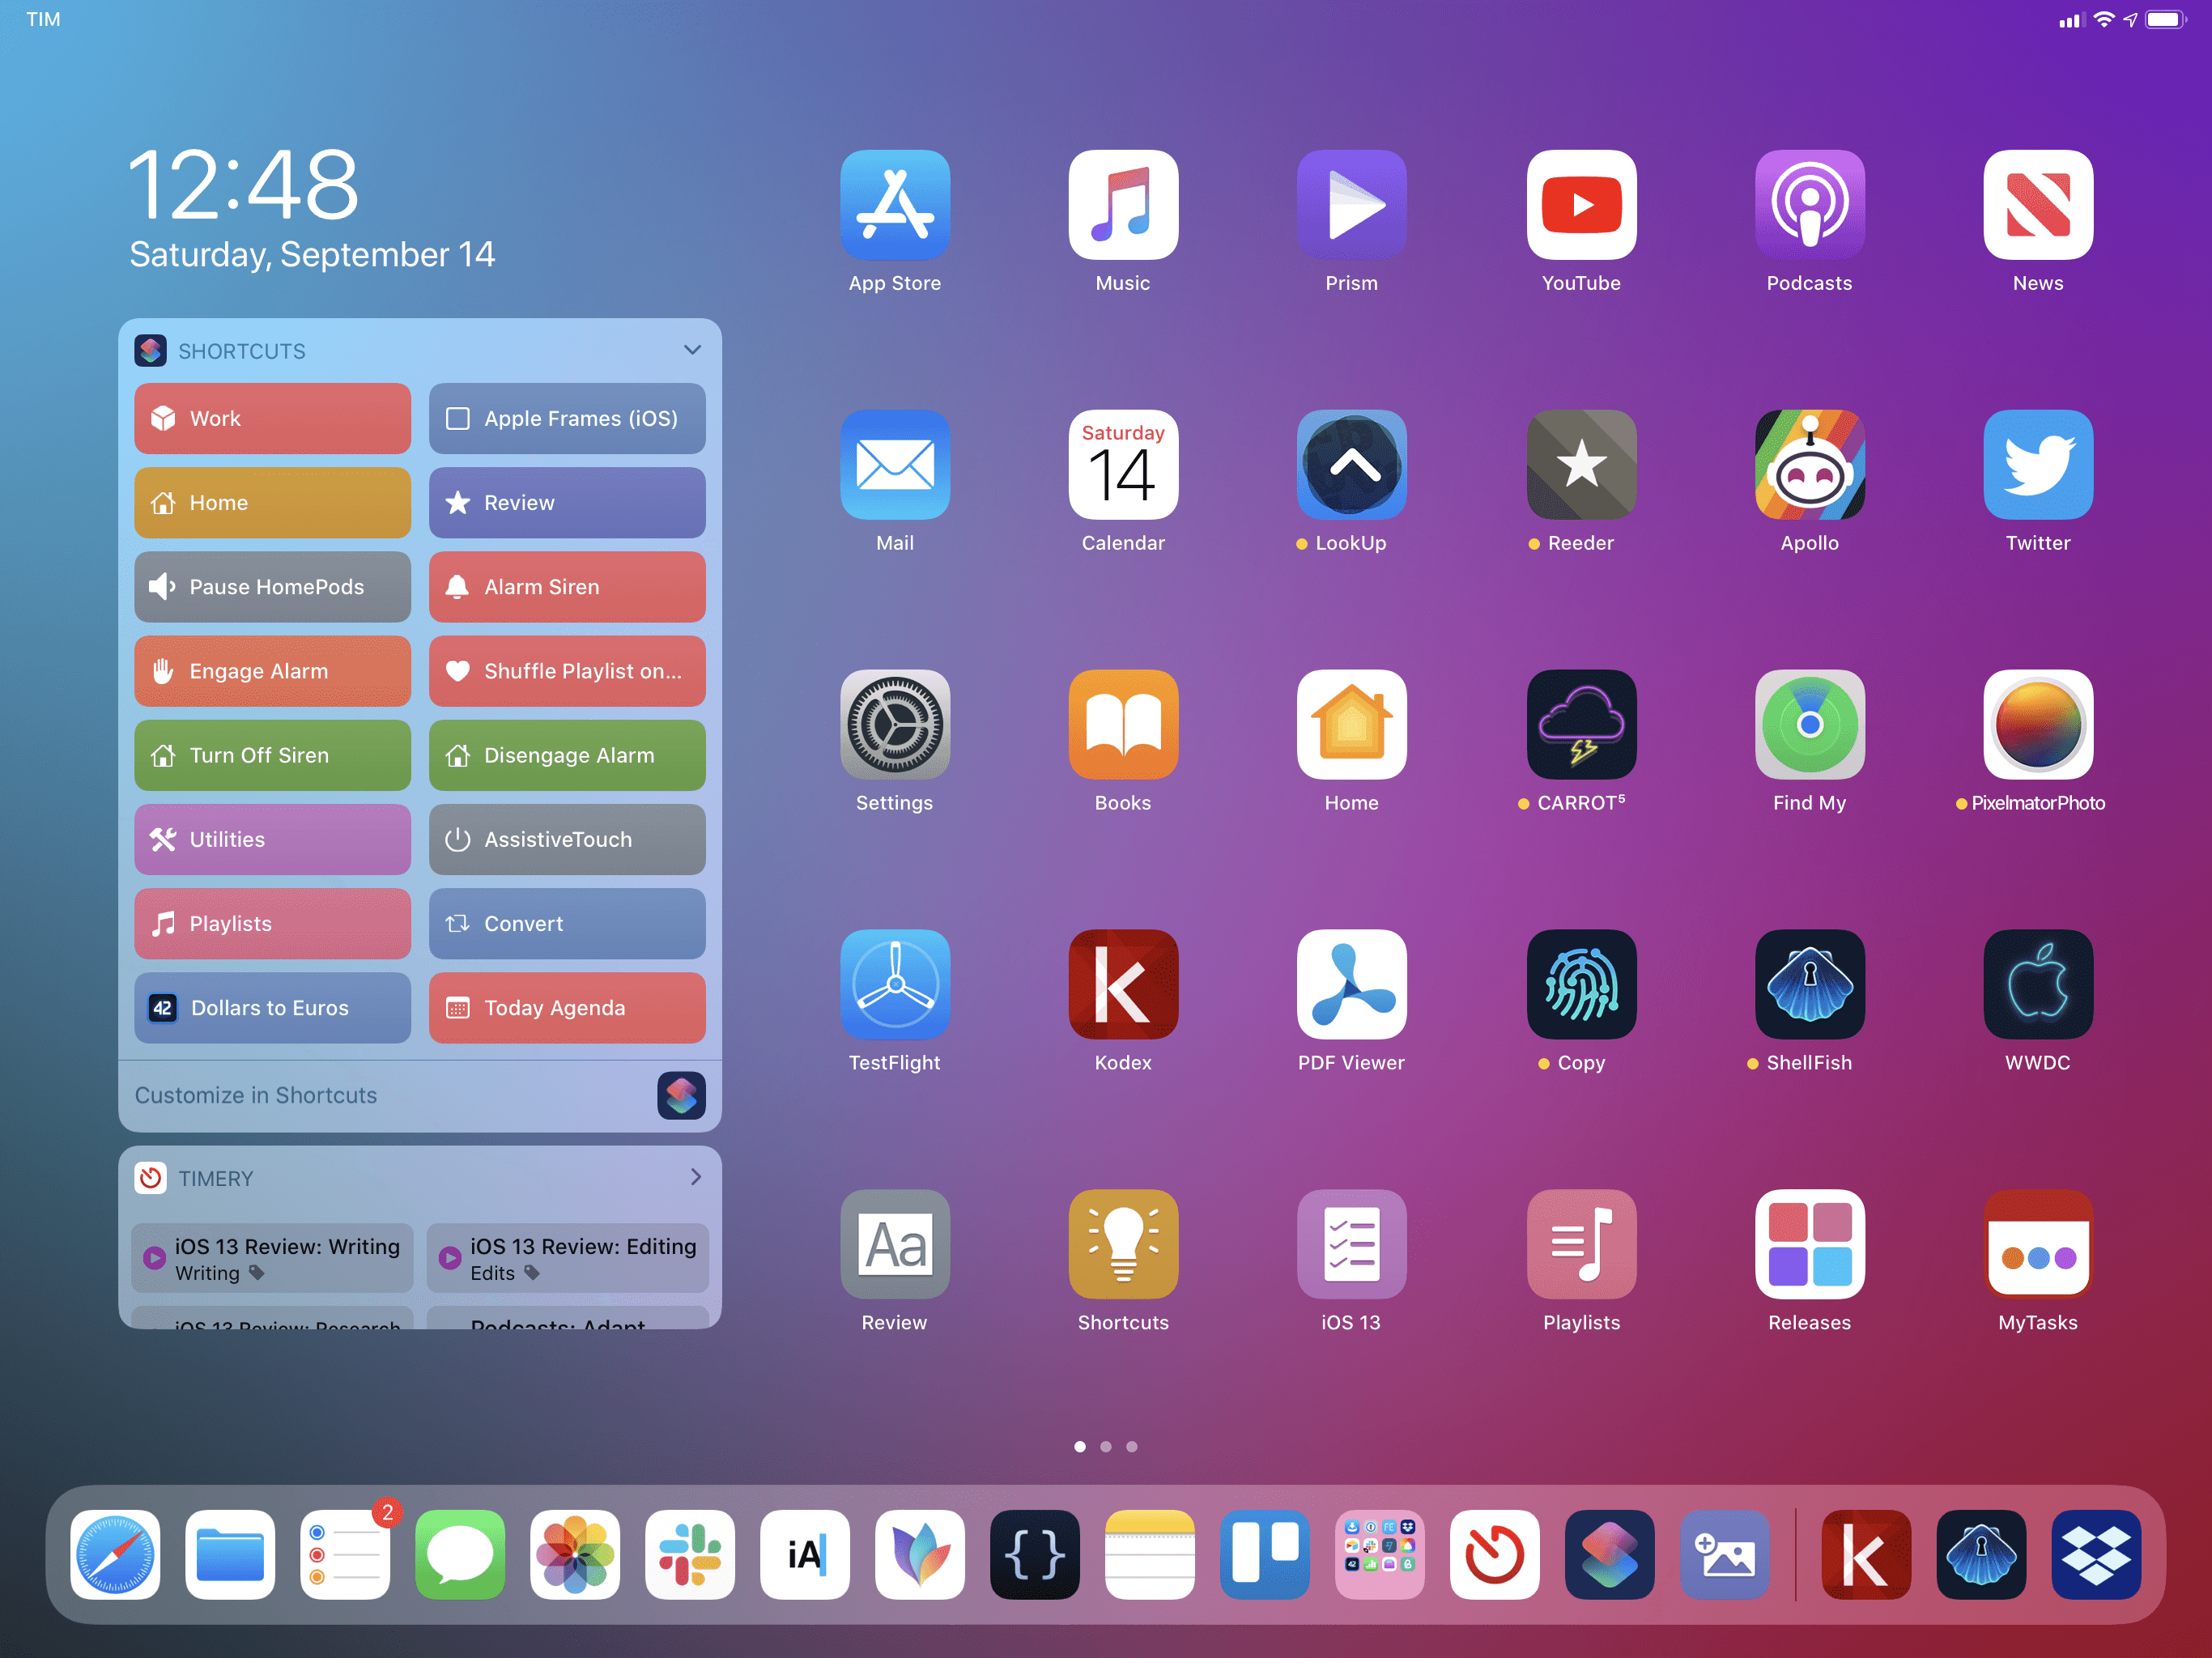Run the Convert shortcut

point(567,923)
